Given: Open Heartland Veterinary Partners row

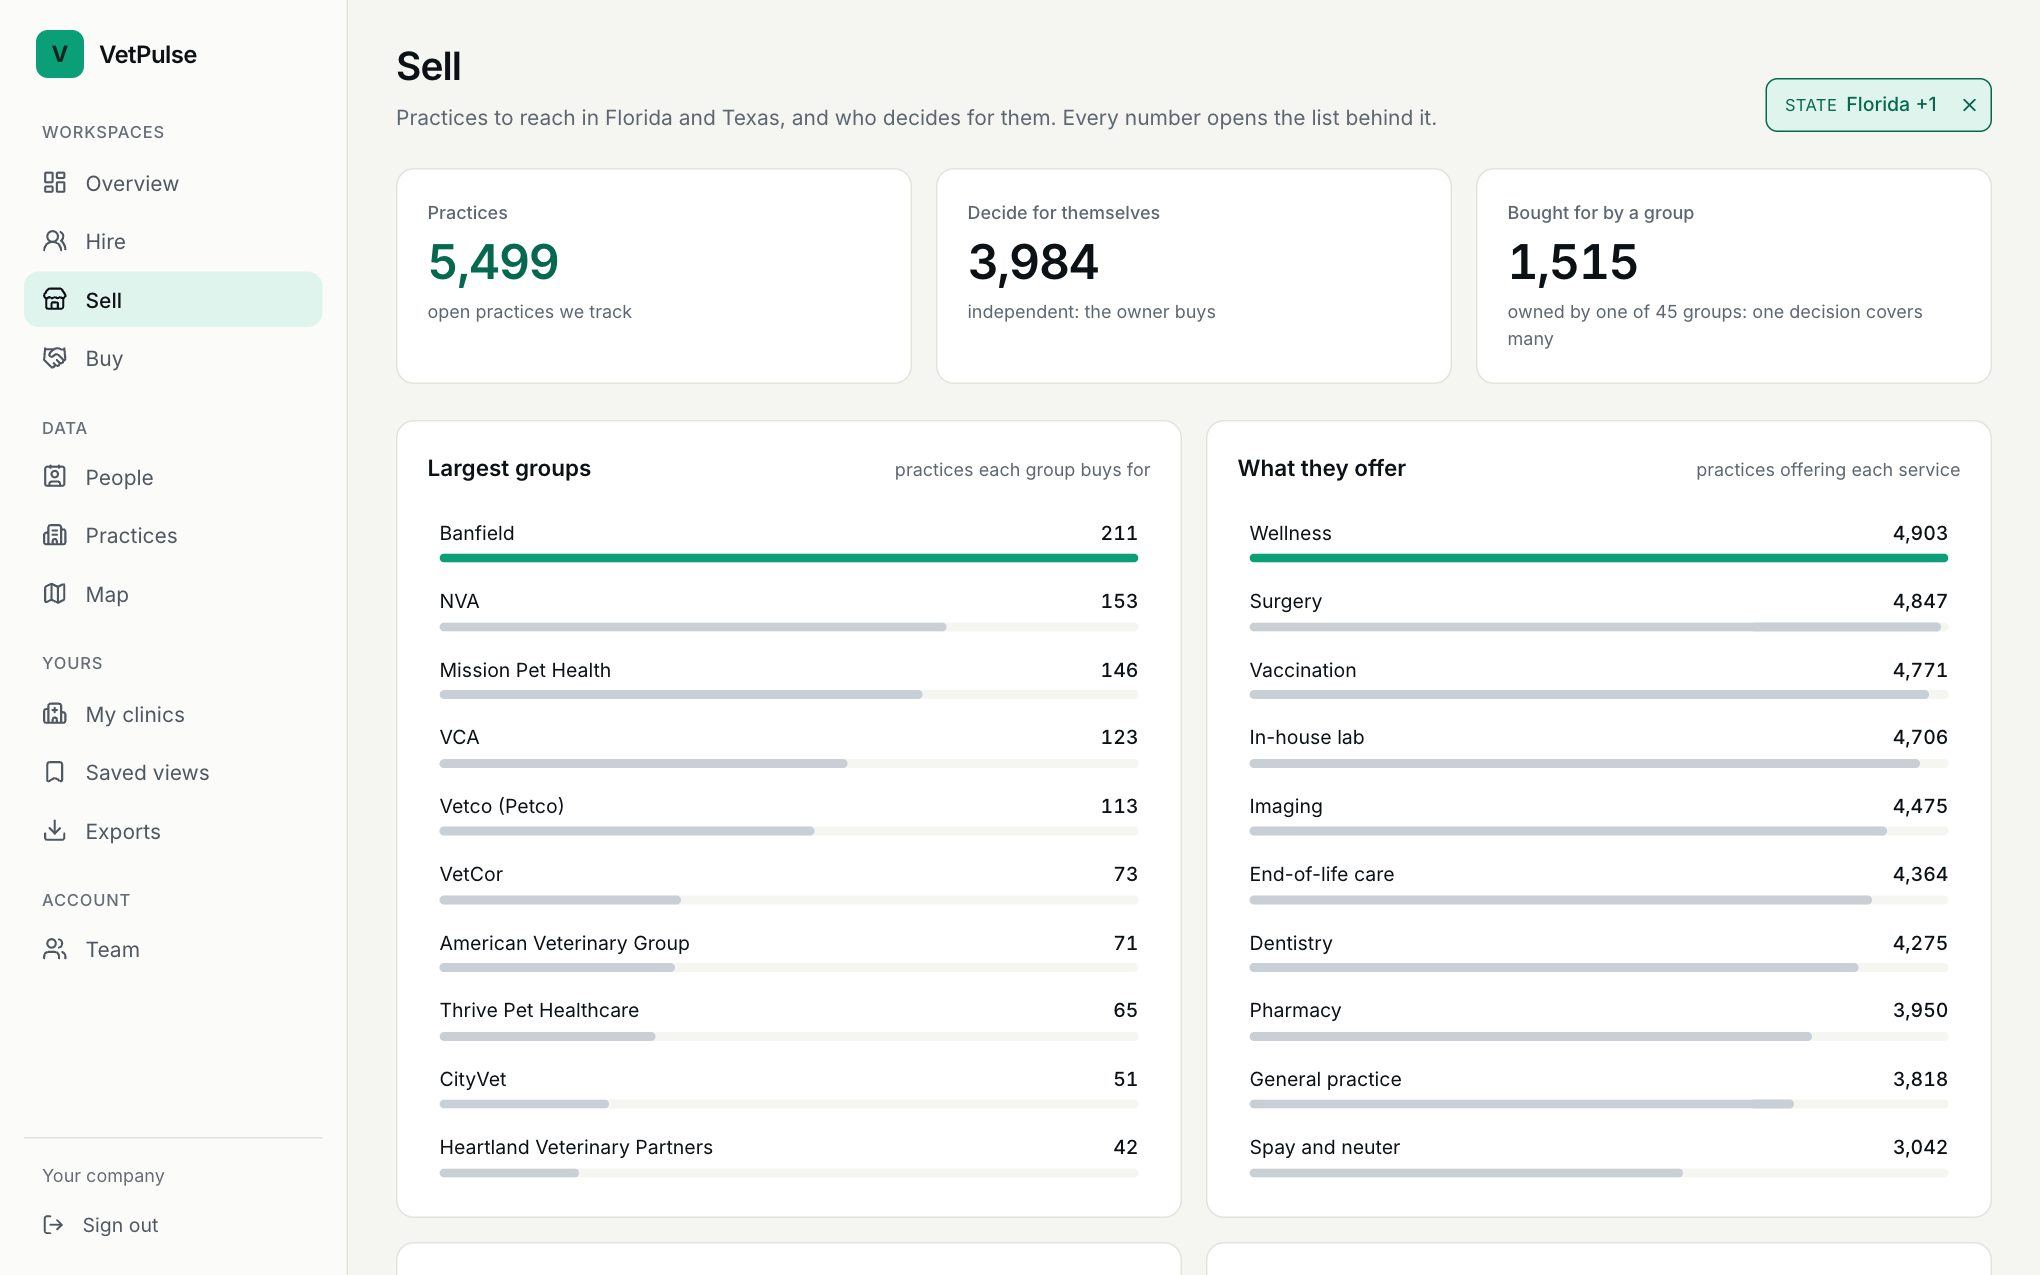Looking at the screenshot, I should coord(788,1157).
